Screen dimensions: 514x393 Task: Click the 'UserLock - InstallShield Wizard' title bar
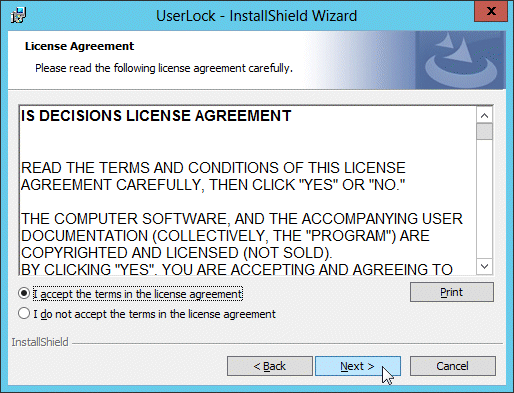click(256, 16)
